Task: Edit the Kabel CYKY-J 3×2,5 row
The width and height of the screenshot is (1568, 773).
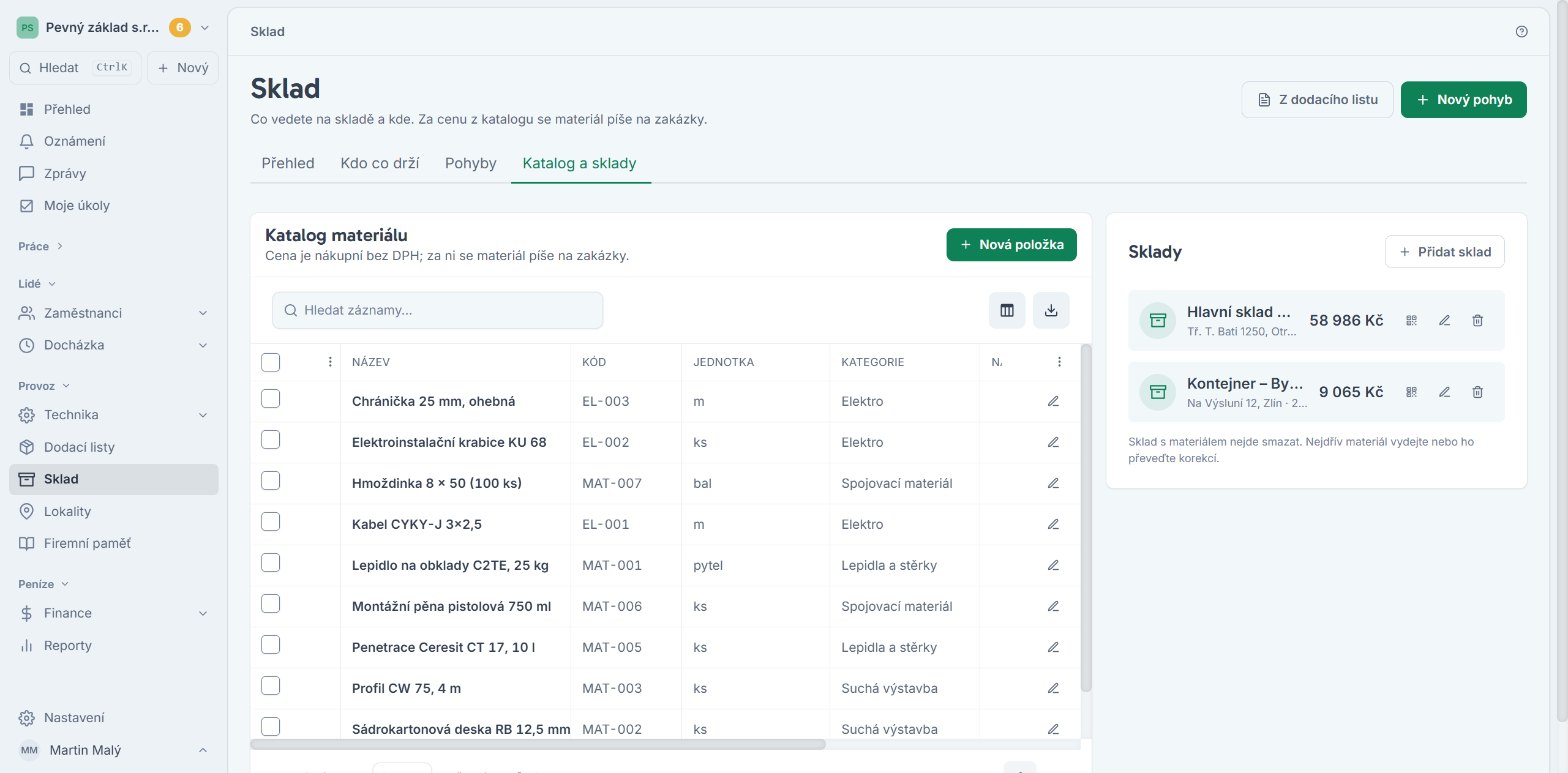Action: [x=1053, y=524]
